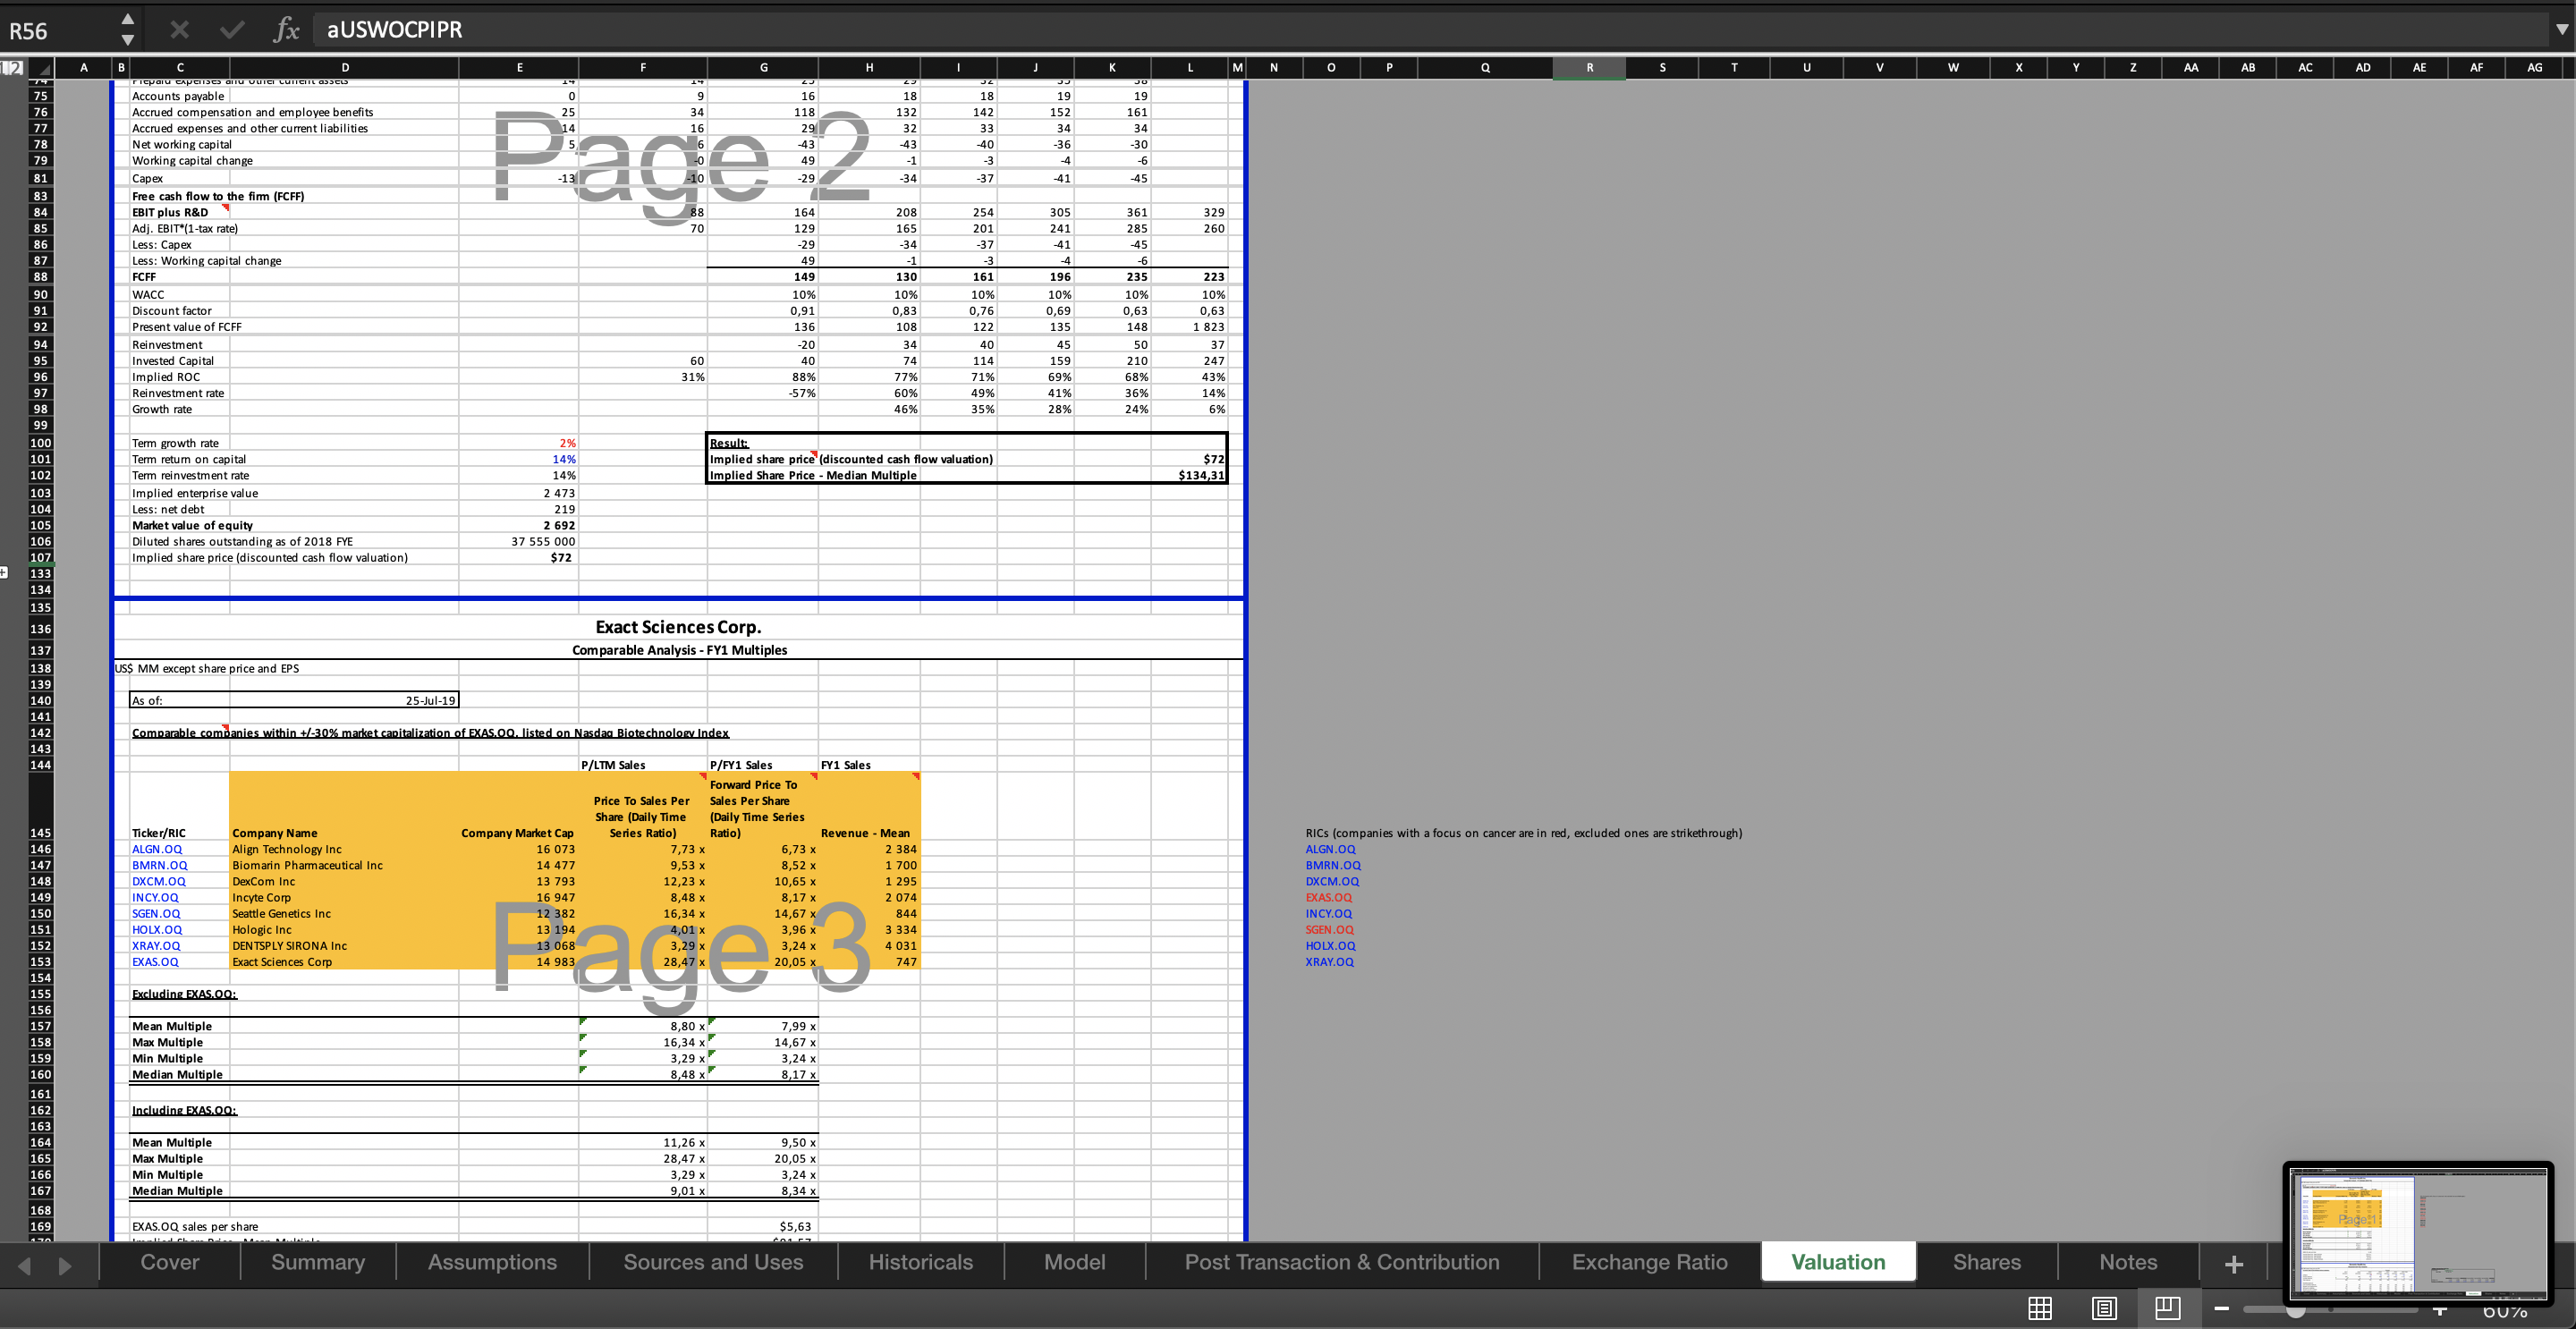The image size is (2576, 1329).
Task: Switch to Page Break Preview icon
Action: [2168, 1308]
